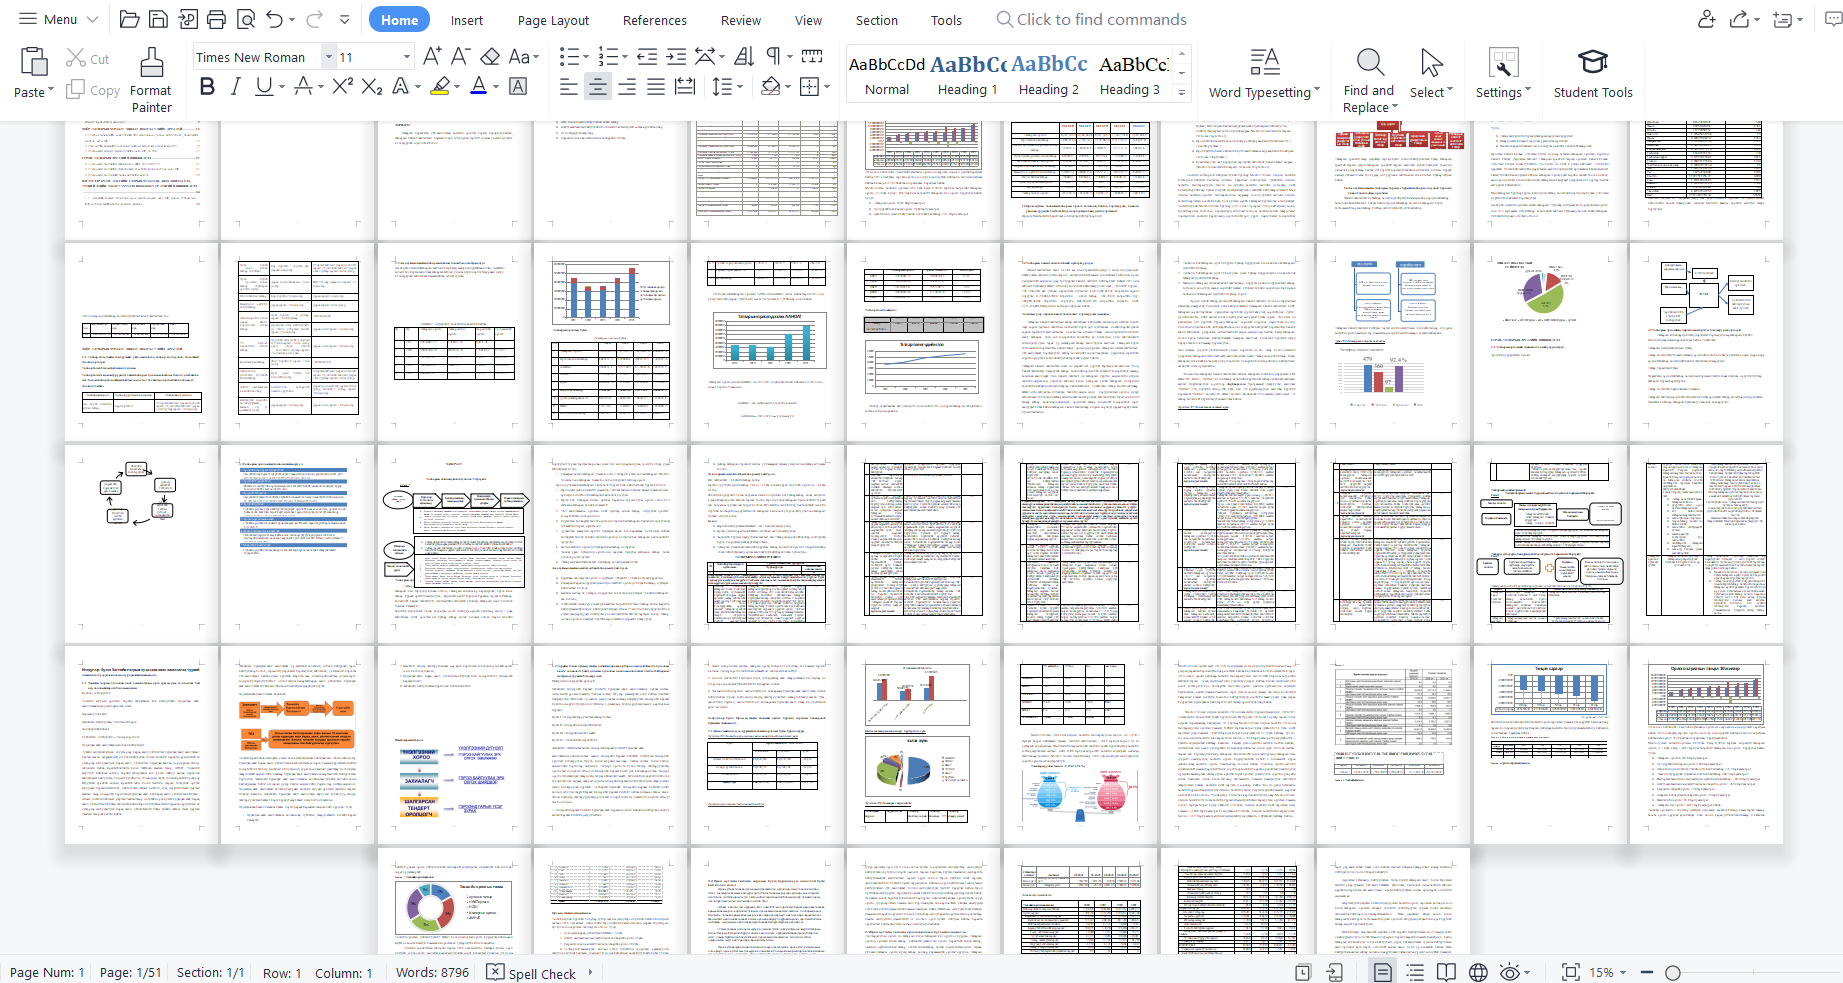Click the Find and Replace magnifier icon
The width and height of the screenshot is (1843, 983).
[1369, 63]
